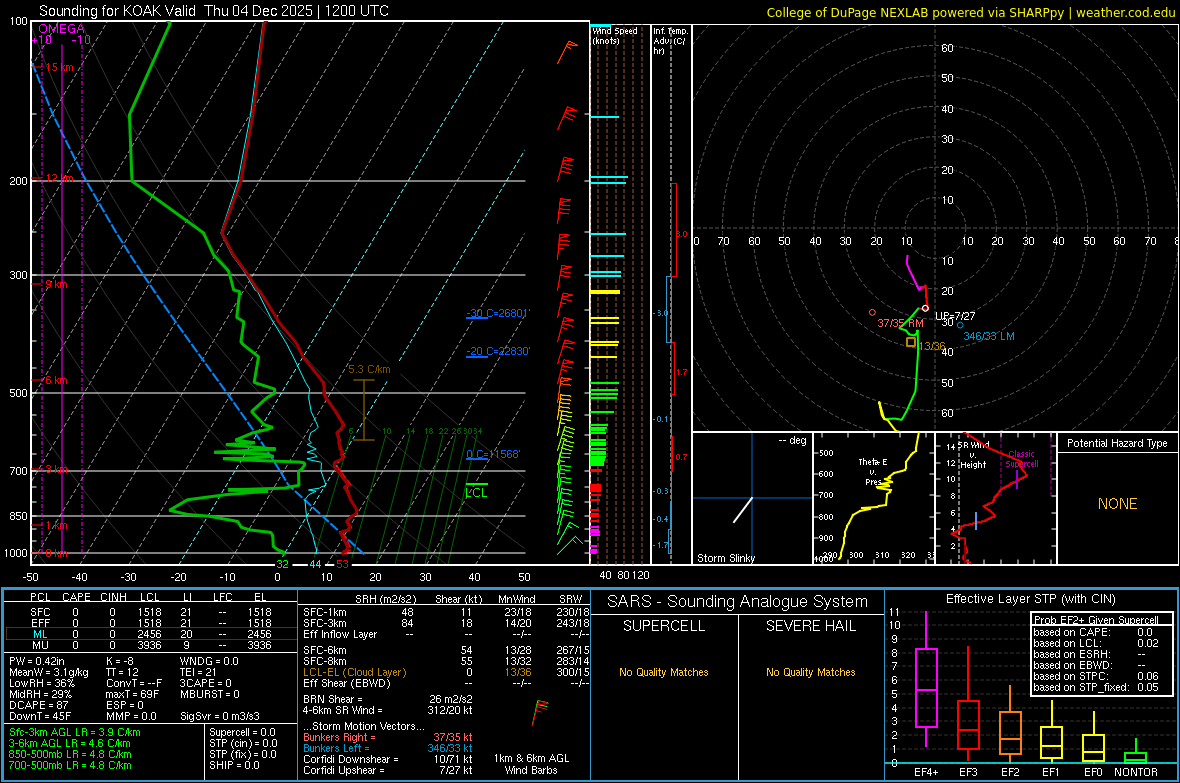Click the Prob EF2+ Given Supercell header
Screen dimensions: 1180x783
click(1096, 620)
